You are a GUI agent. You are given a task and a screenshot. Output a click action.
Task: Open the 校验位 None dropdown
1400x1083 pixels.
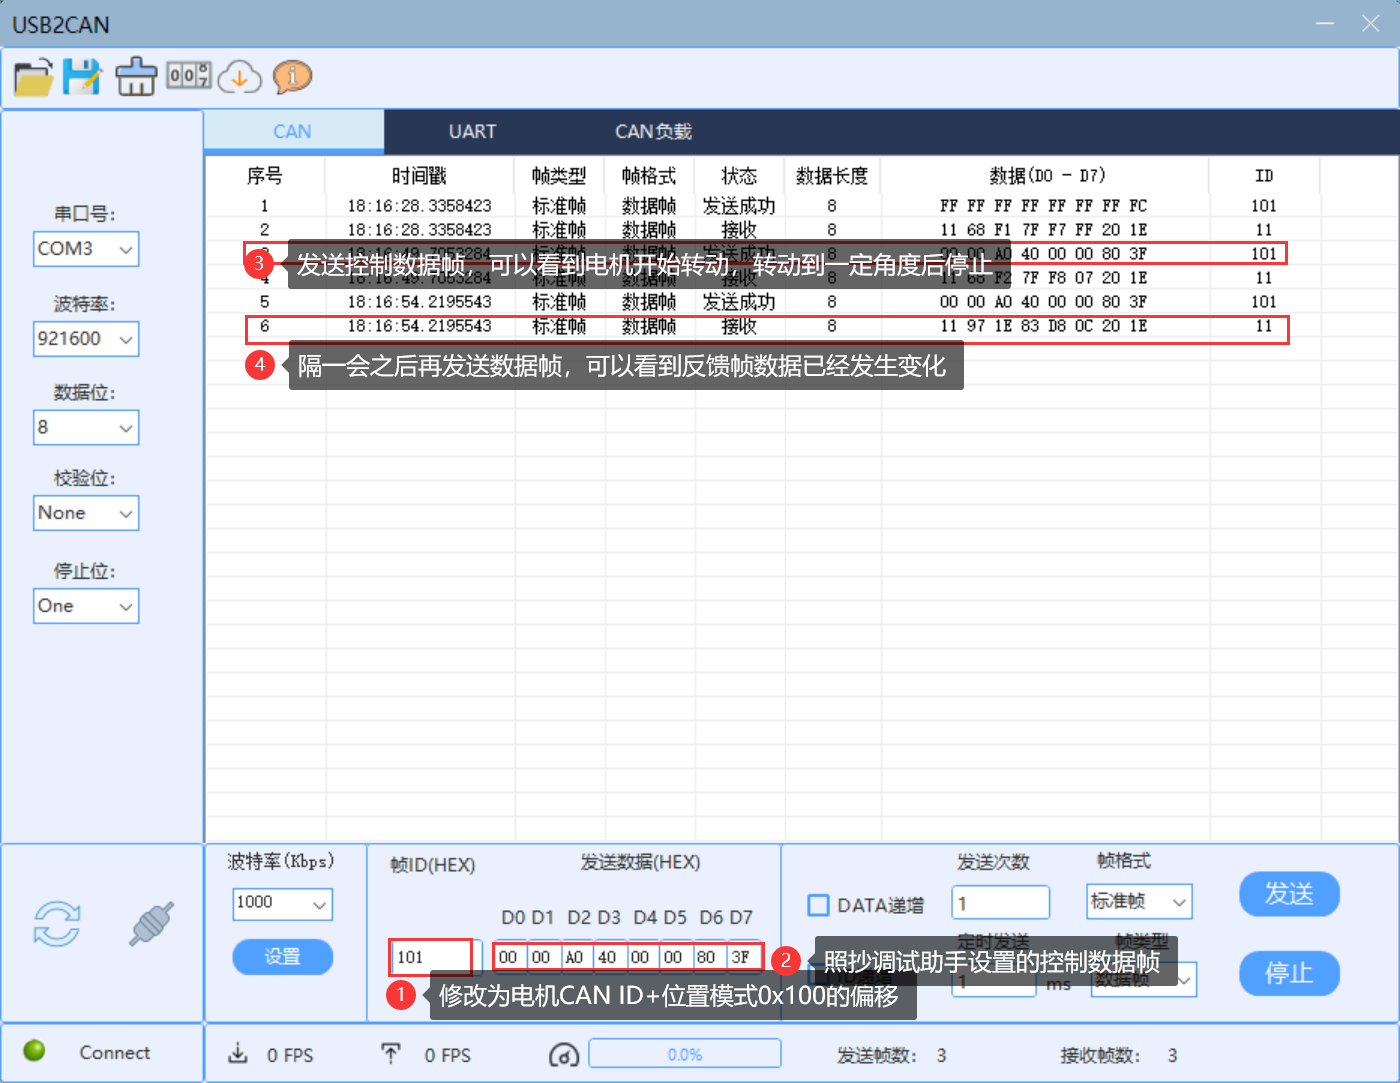86,513
